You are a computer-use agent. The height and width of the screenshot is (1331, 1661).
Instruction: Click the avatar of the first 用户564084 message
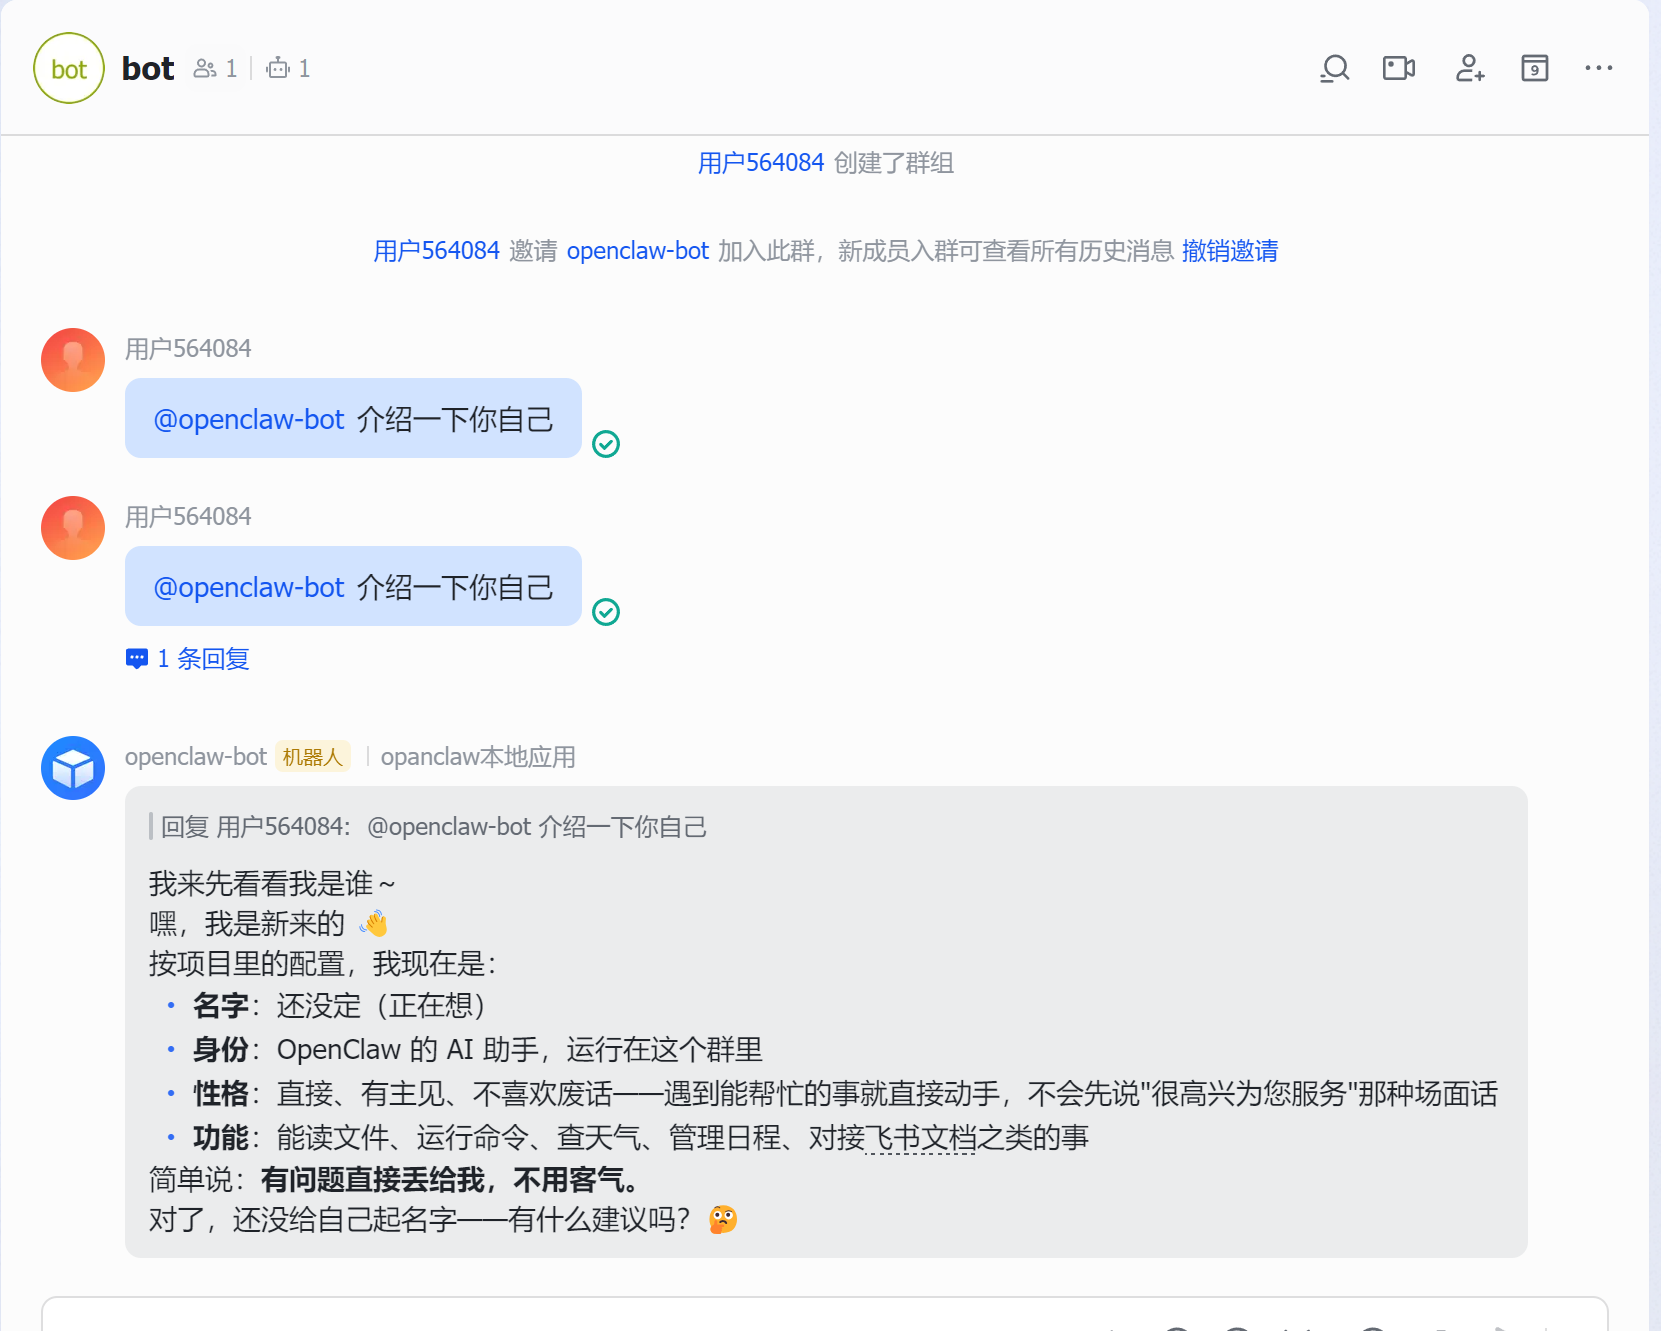(x=73, y=360)
